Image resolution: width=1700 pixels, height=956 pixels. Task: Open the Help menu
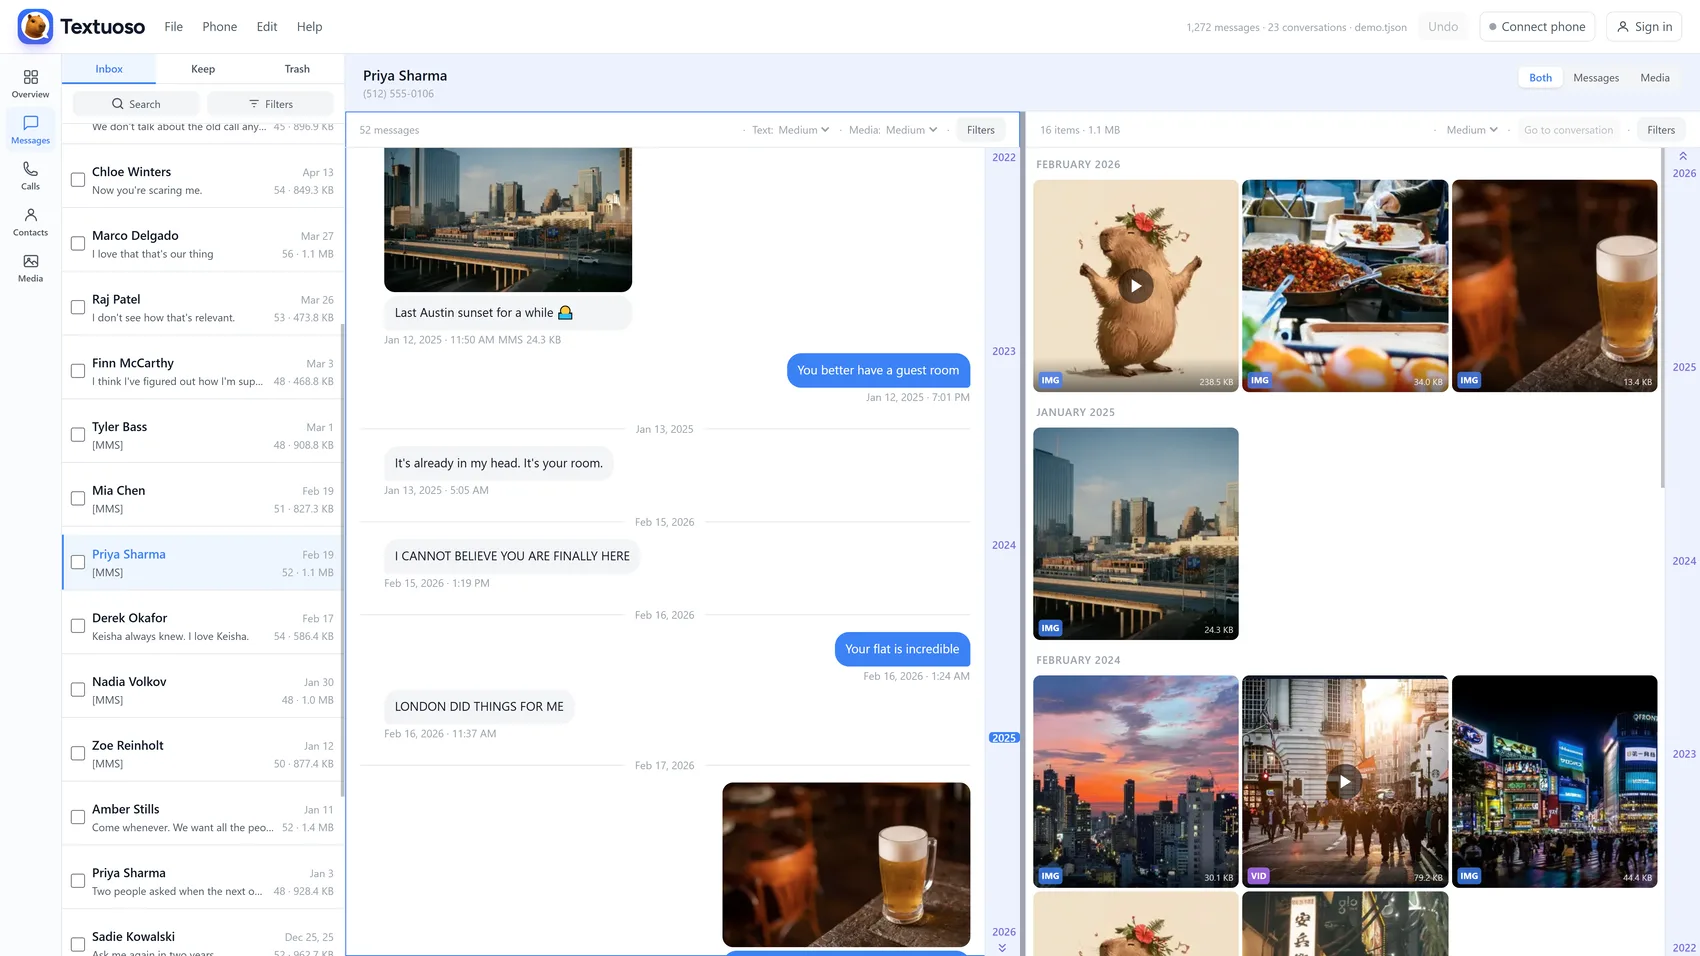309,27
